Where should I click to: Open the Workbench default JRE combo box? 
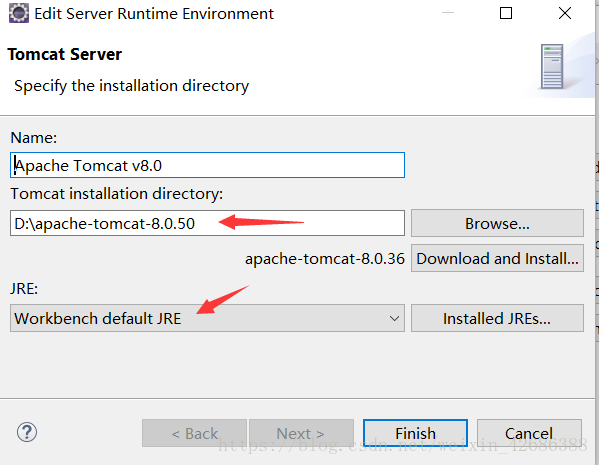tap(207, 318)
